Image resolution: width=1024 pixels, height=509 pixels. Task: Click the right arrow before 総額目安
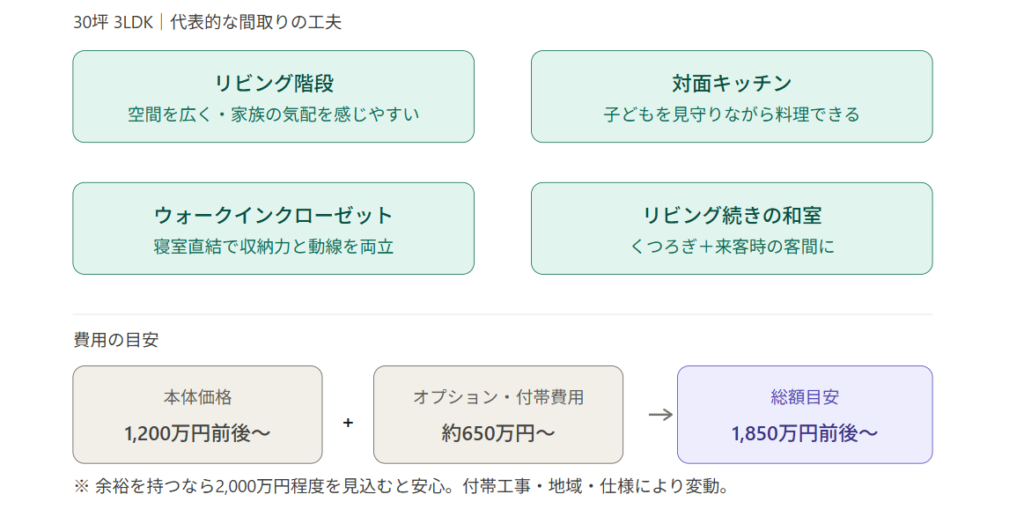pyautogui.click(x=660, y=414)
